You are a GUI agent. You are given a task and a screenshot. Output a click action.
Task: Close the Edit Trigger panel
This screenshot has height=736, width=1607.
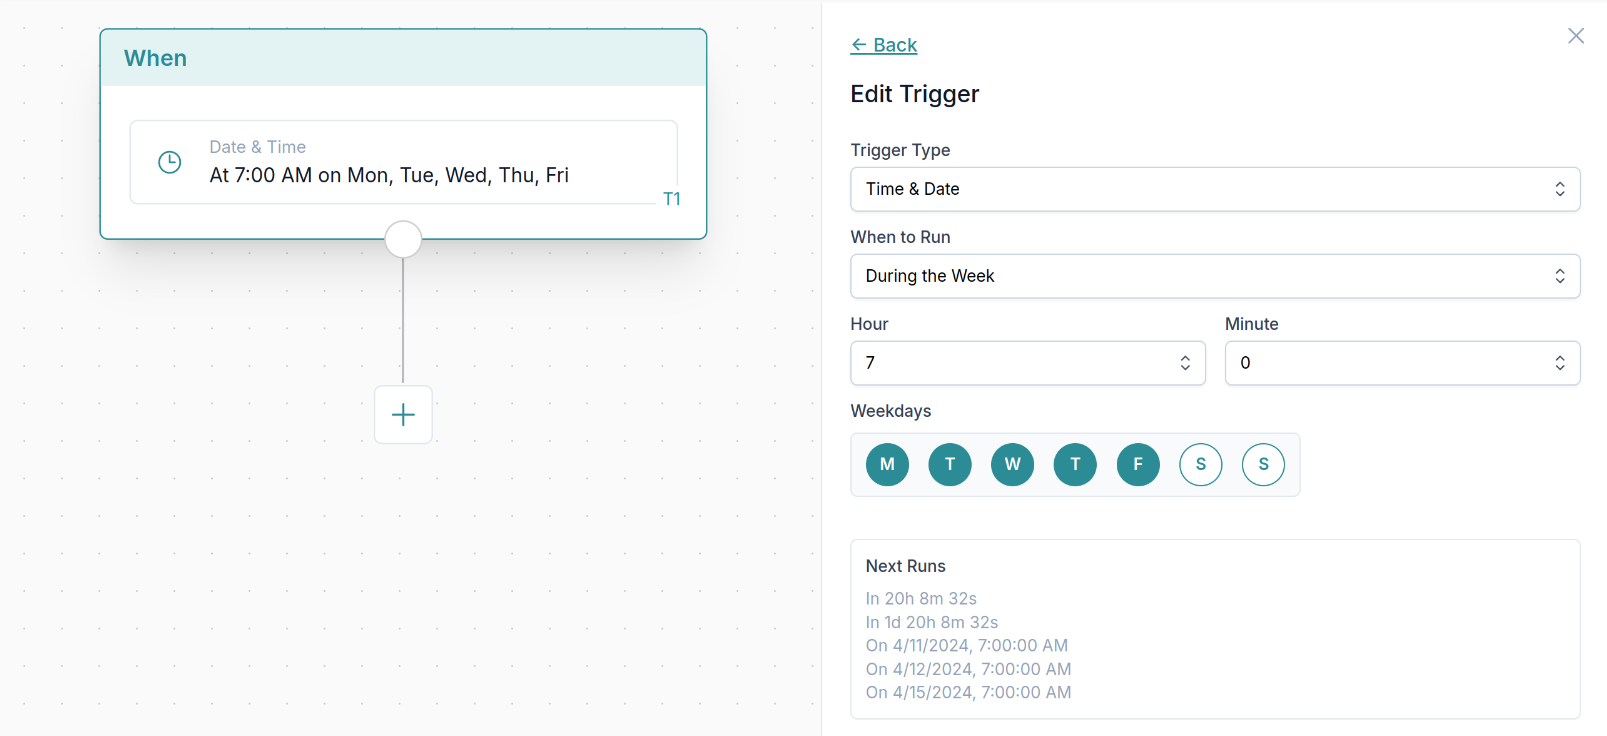(x=1576, y=36)
